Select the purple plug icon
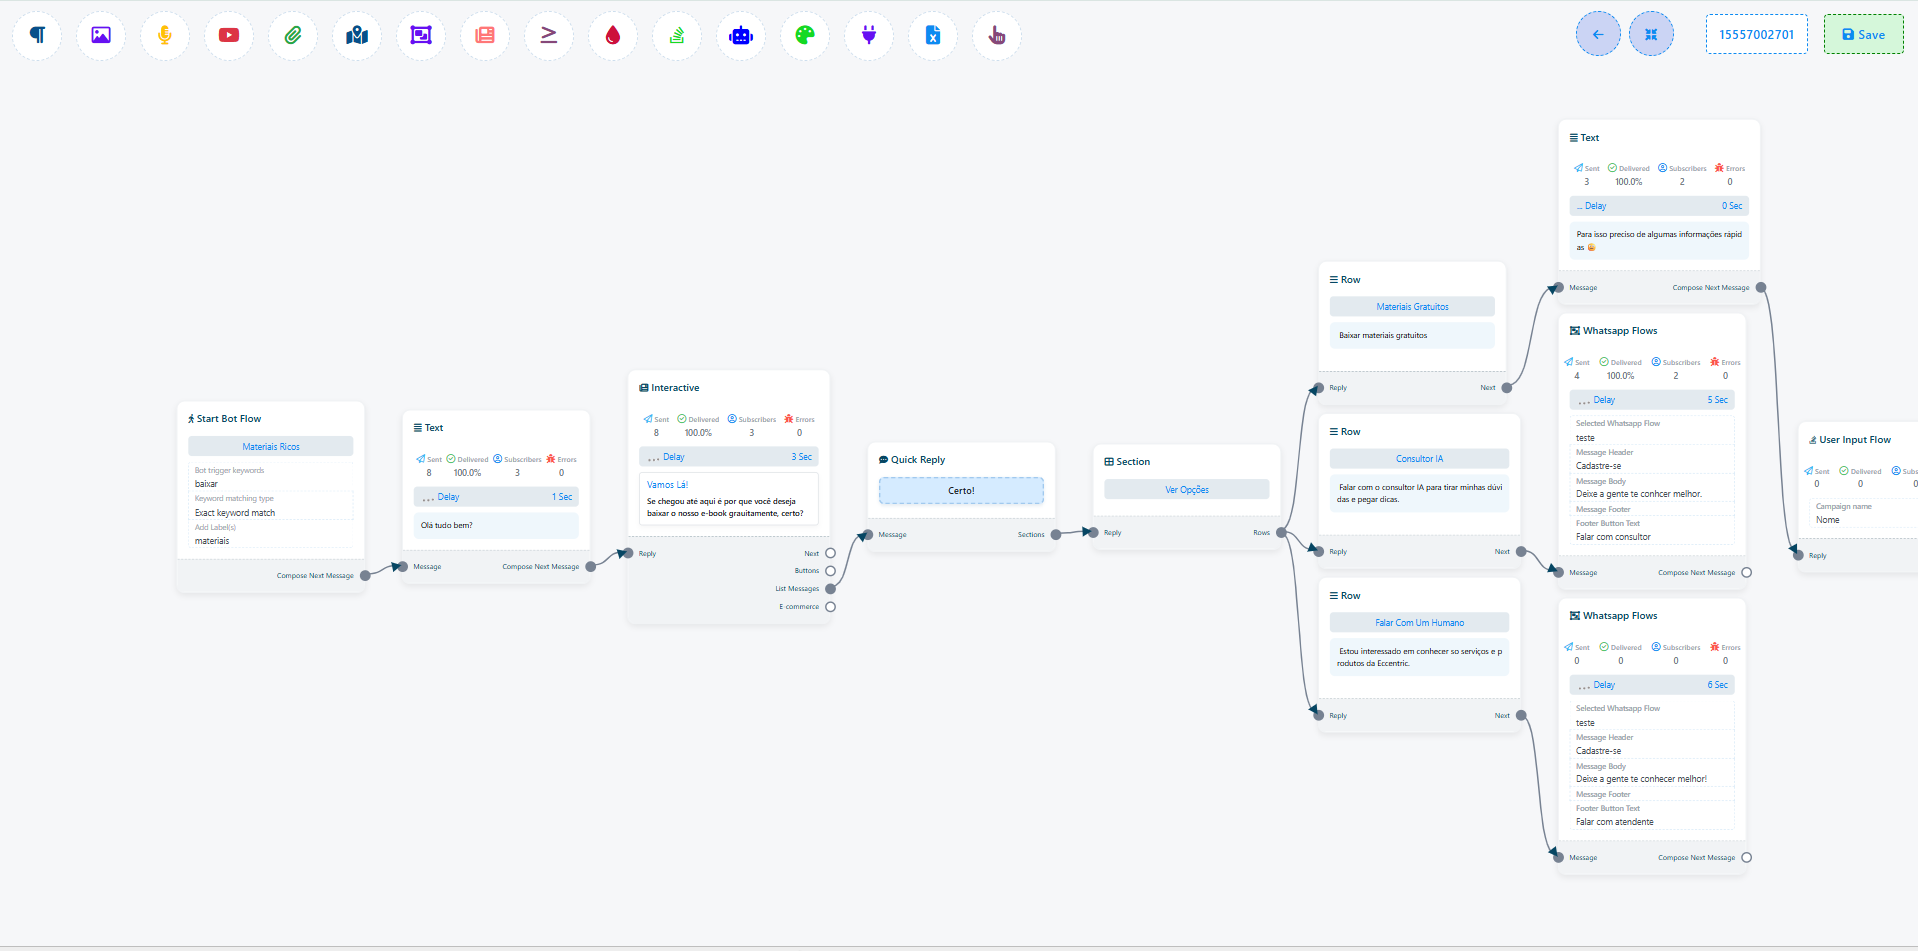Viewport: 1918px width, 951px height. pyautogui.click(x=869, y=35)
